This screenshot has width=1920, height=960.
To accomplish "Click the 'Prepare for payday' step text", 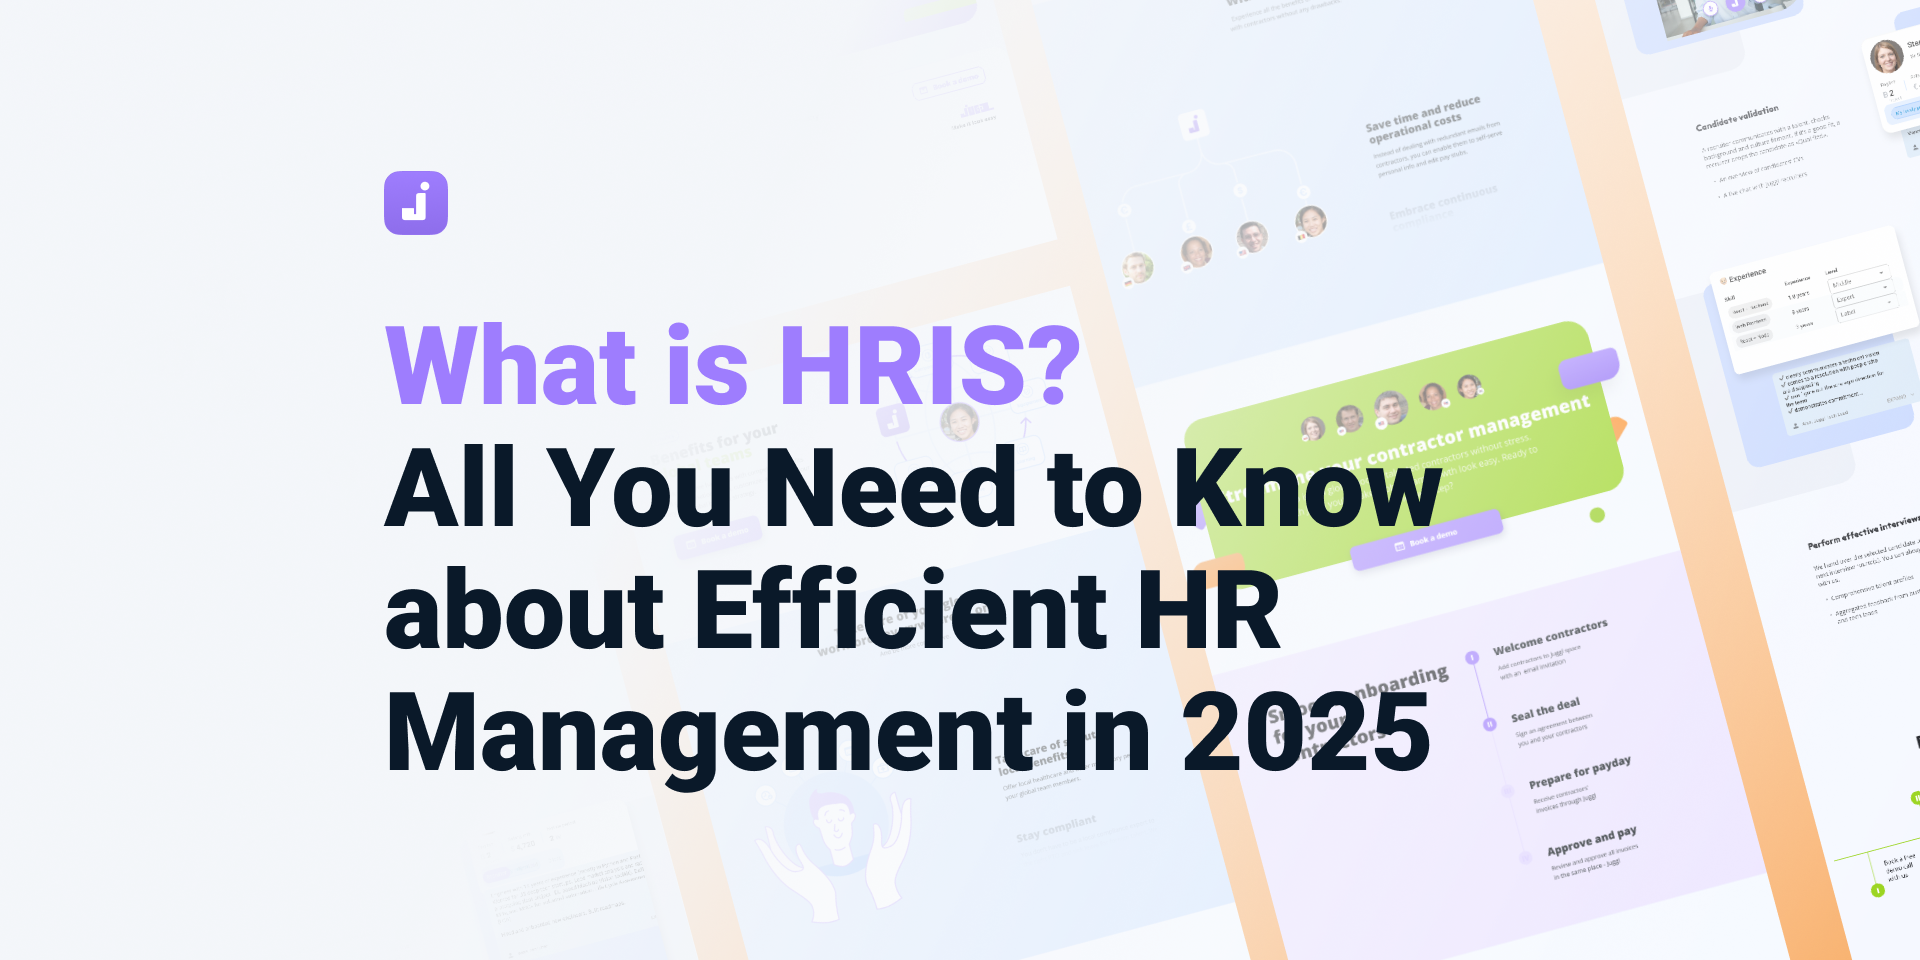I will (1579, 771).
